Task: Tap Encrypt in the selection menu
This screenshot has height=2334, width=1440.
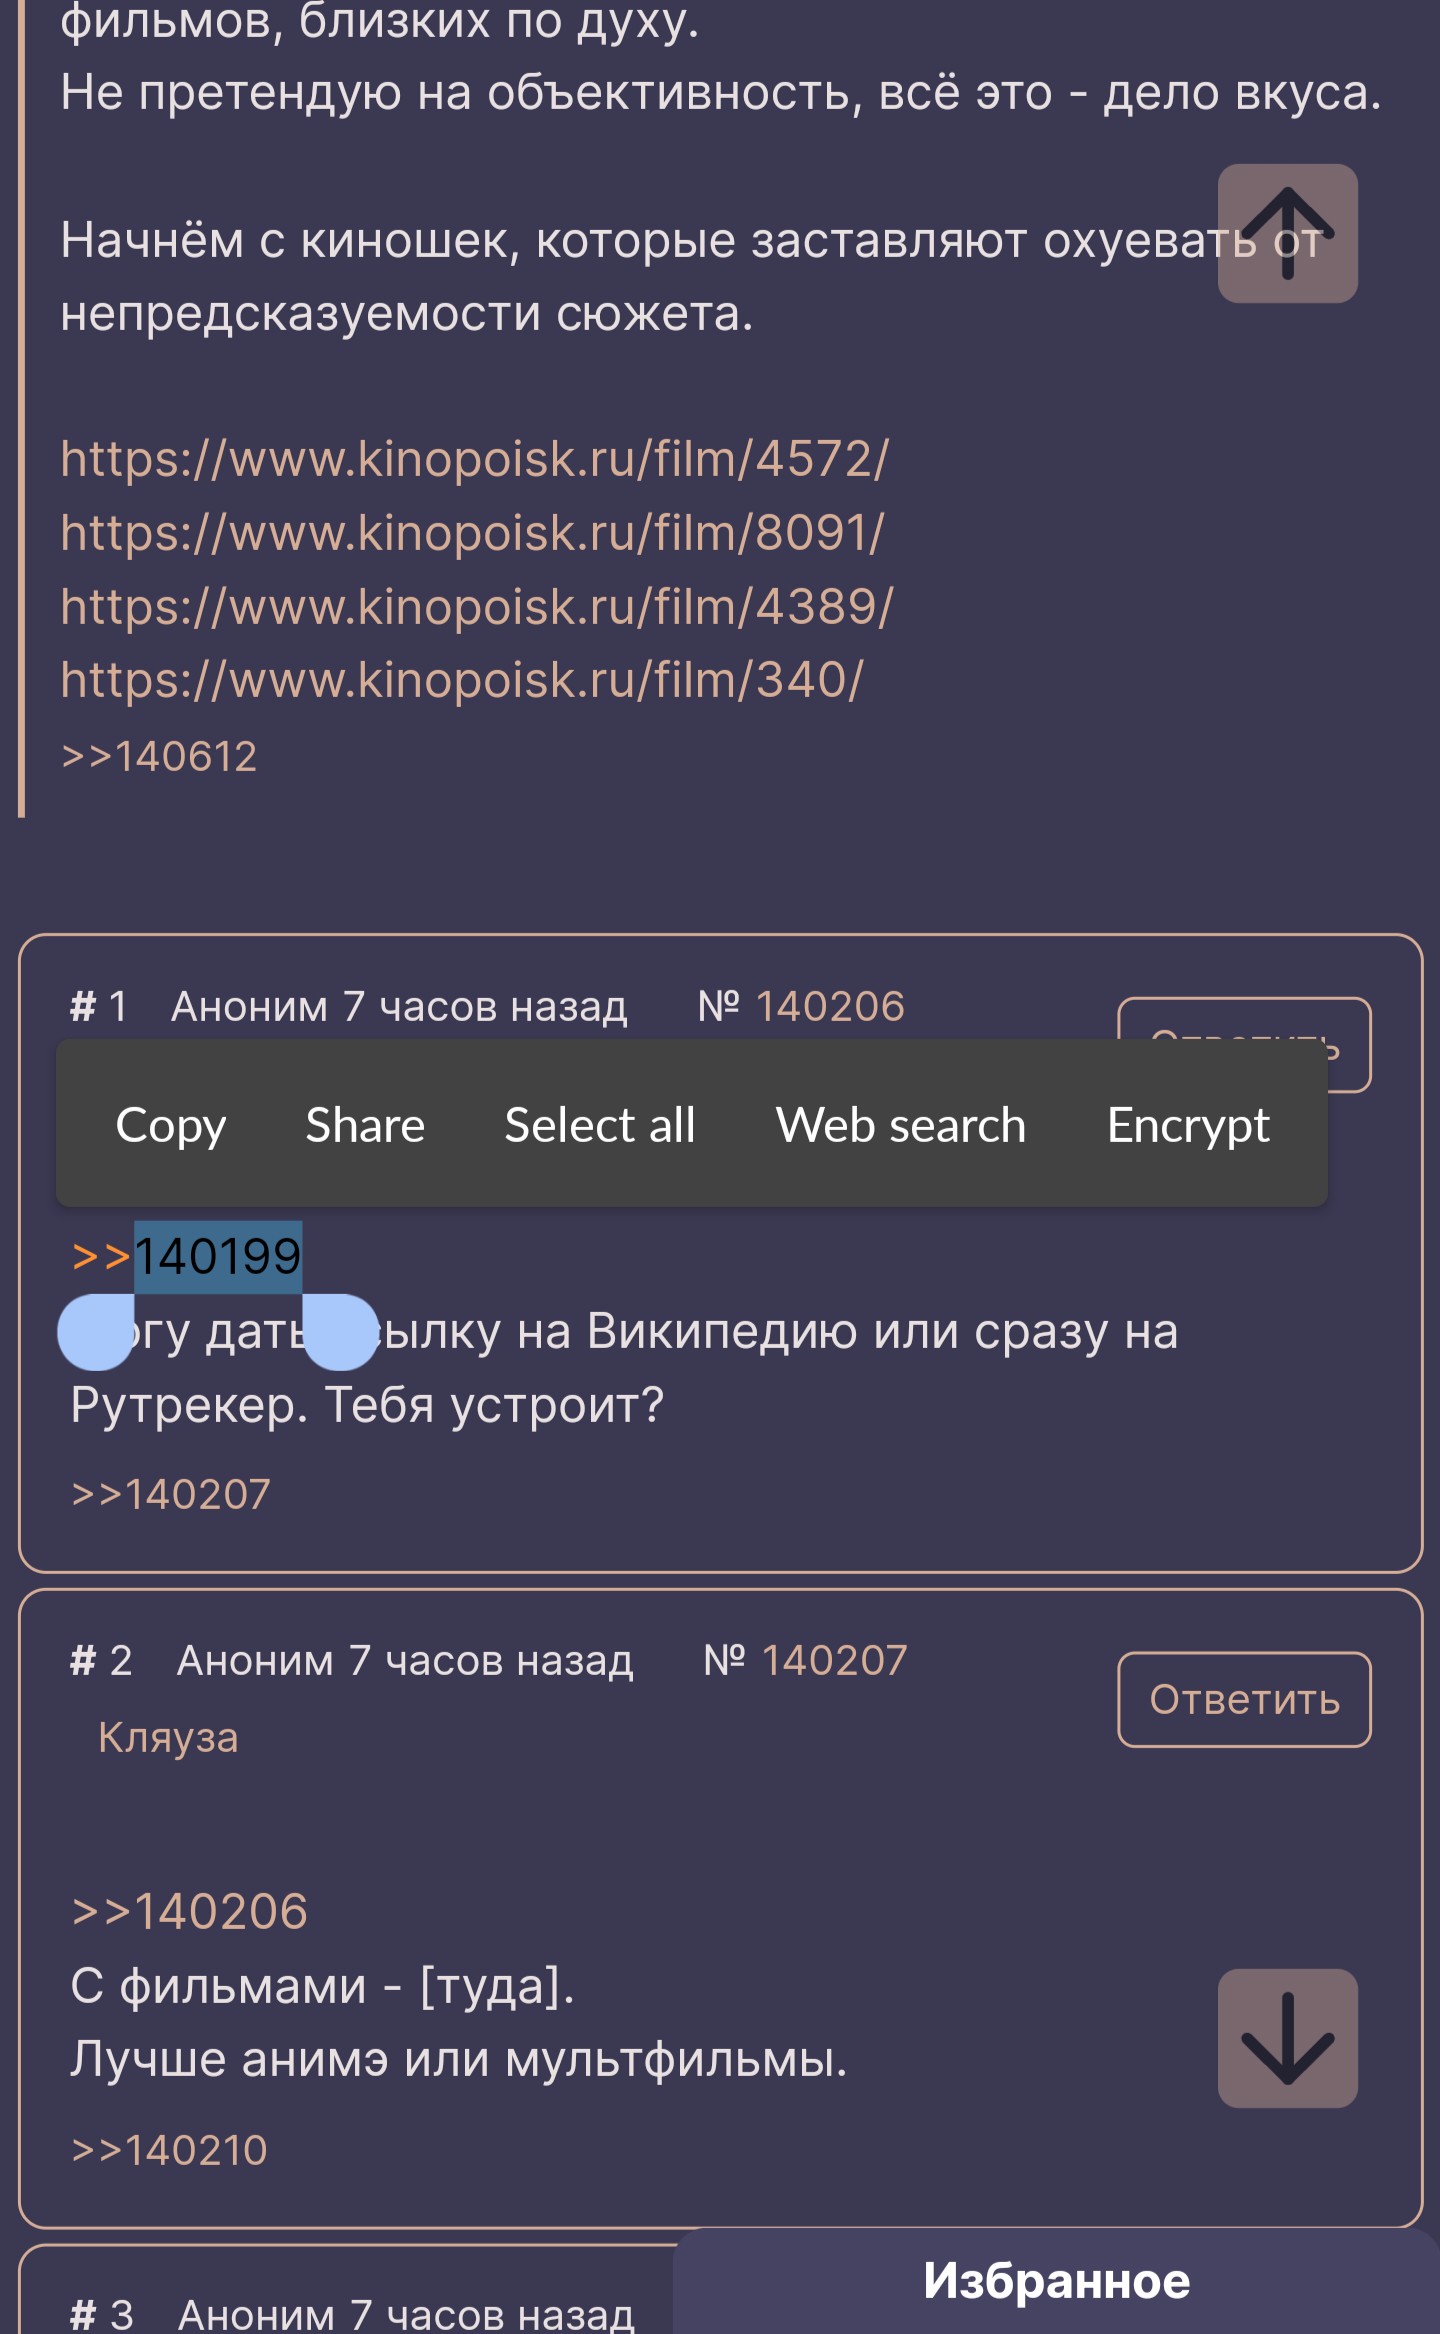Action: click(x=1188, y=1124)
